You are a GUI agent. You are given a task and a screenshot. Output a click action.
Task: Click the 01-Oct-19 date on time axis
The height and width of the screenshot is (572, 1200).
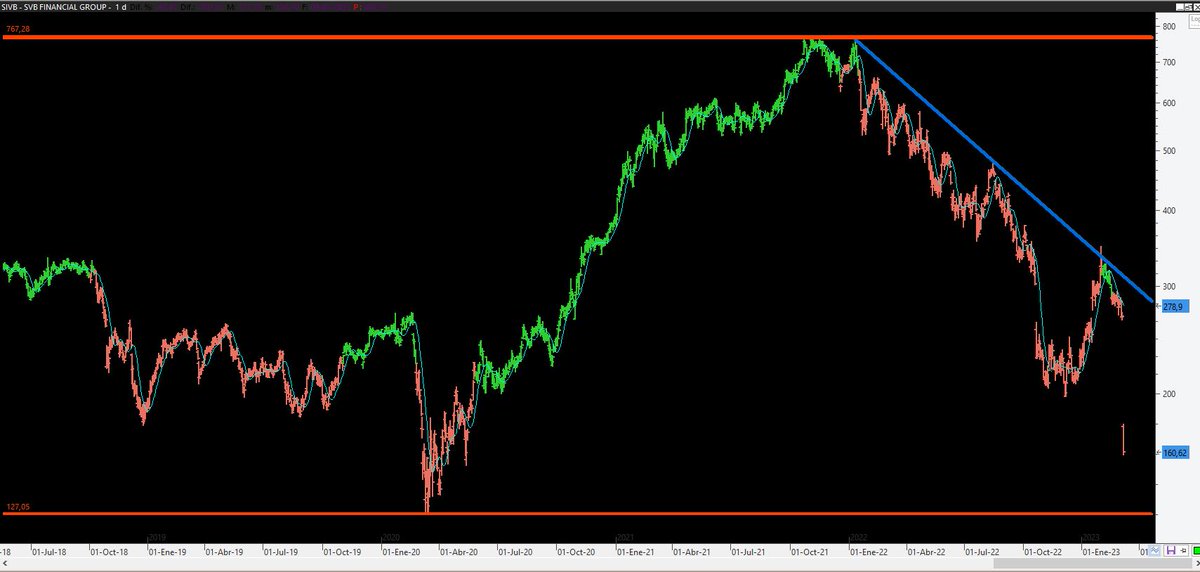(341, 550)
